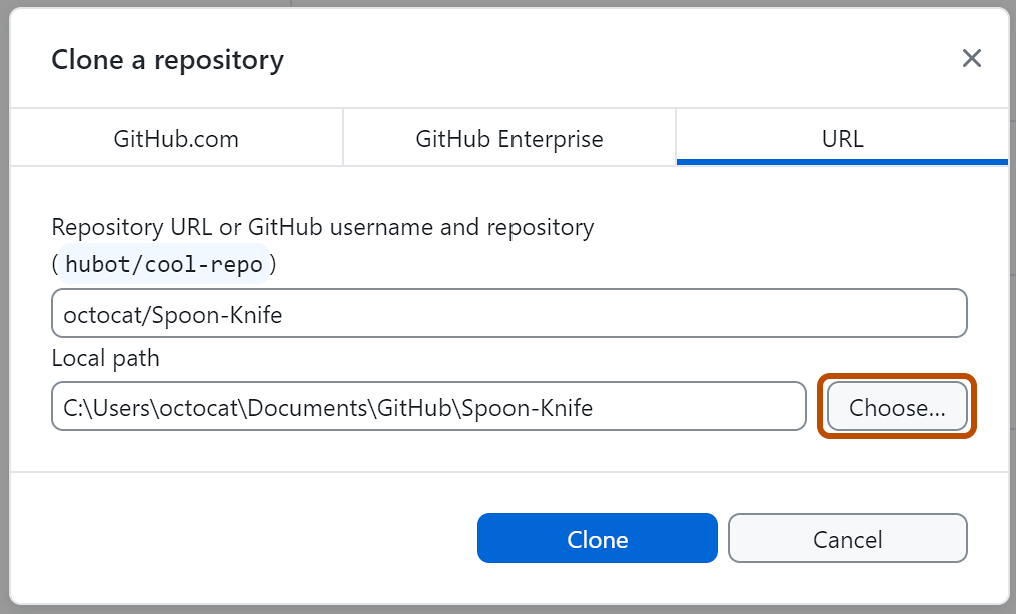Viewport: 1016px width, 614px height.
Task: Click the Repository URL field label
Action: tap(322, 227)
